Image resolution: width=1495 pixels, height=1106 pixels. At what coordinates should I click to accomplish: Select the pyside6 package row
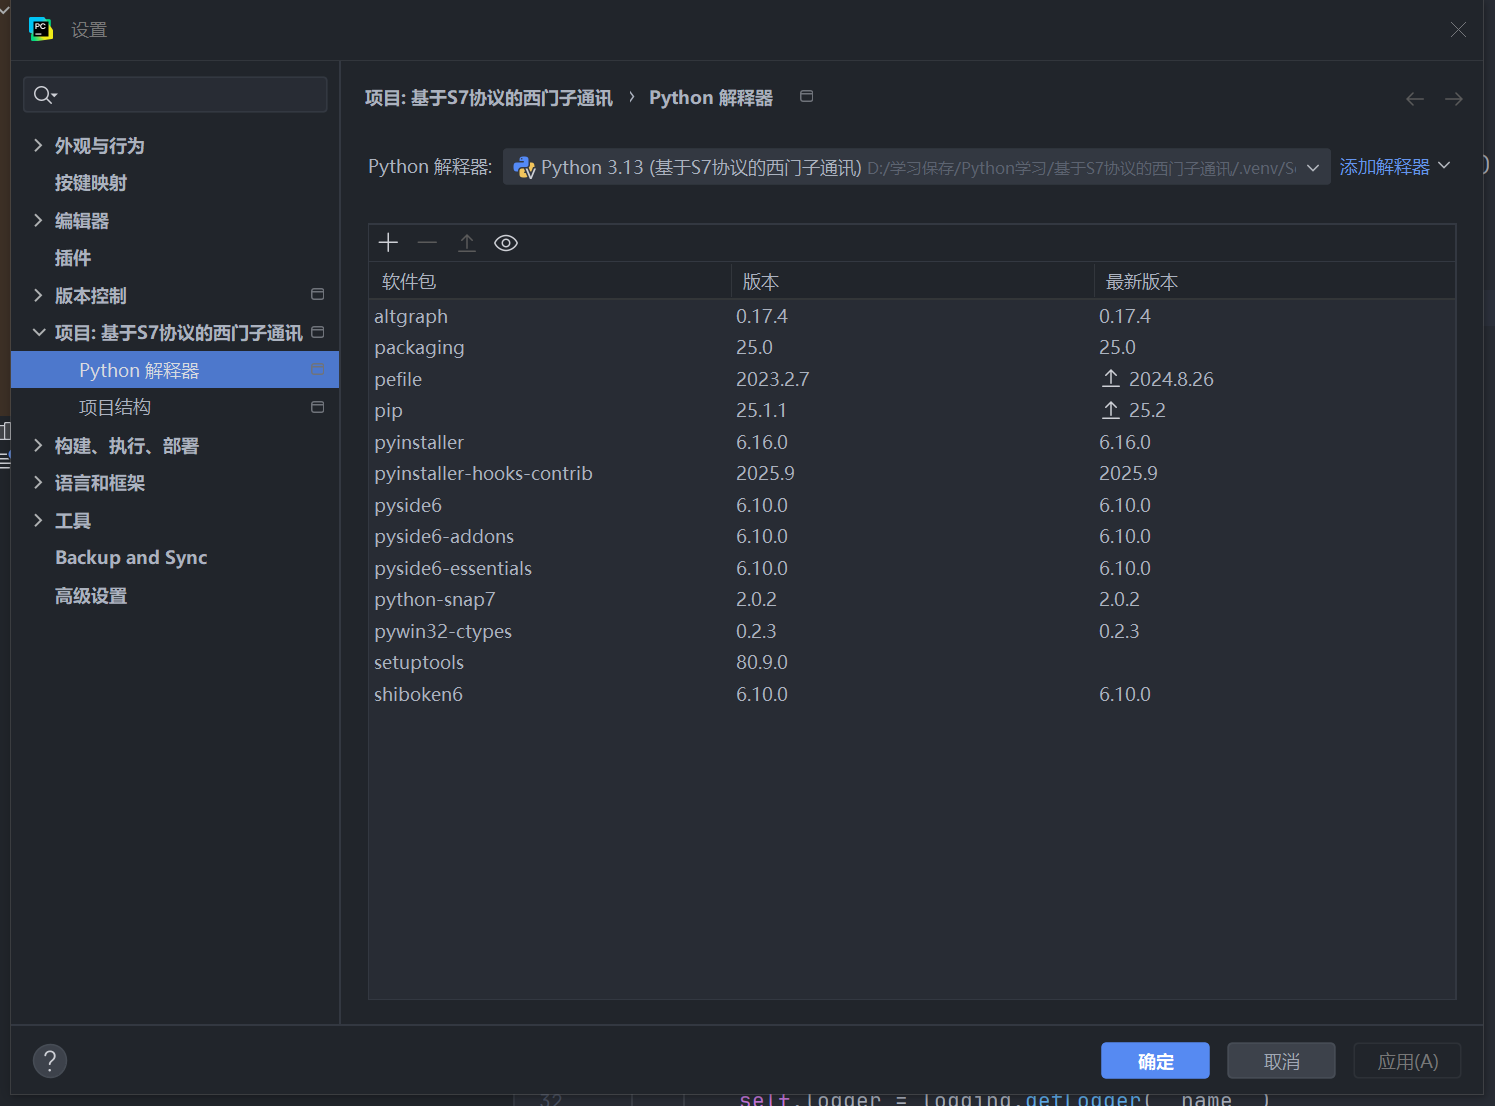click(912, 505)
